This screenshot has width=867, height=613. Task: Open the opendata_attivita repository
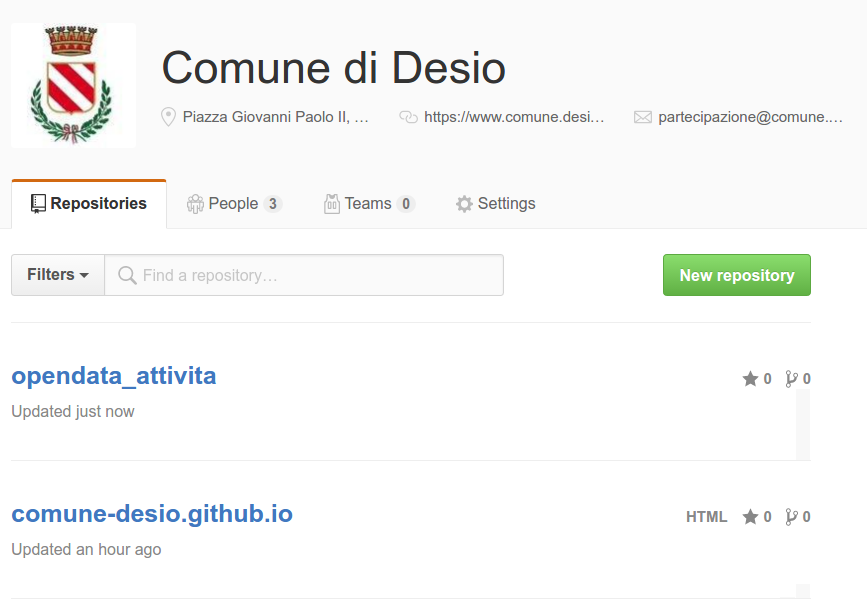114,376
